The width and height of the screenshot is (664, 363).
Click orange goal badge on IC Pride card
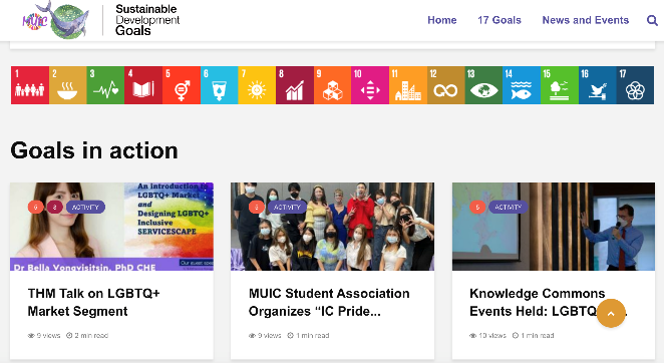click(257, 207)
